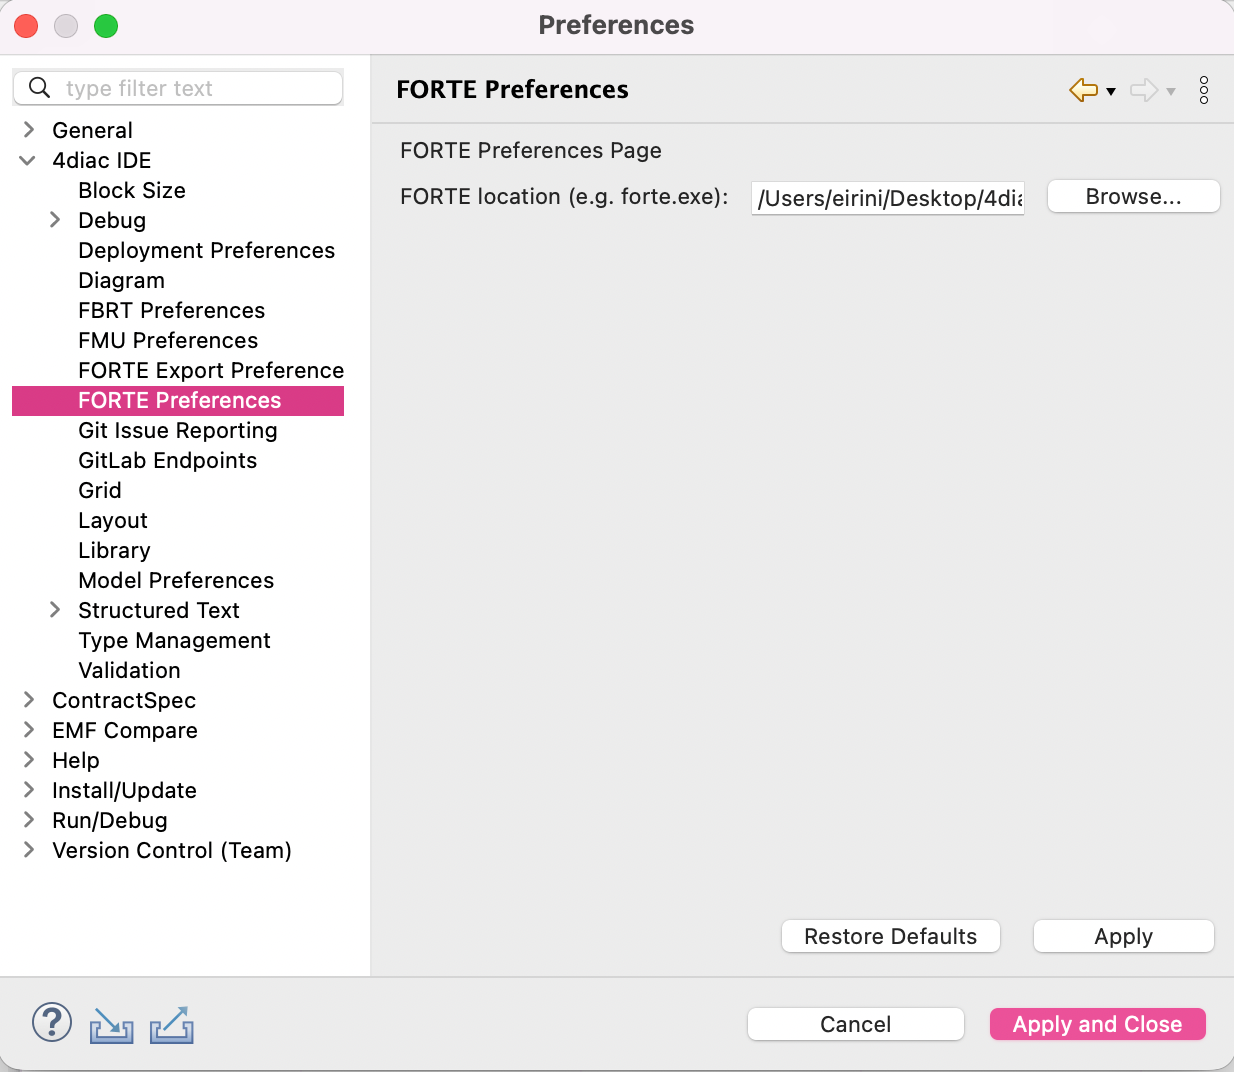Select General in the preferences tree
The image size is (1234, 1072).
(93, 130)
